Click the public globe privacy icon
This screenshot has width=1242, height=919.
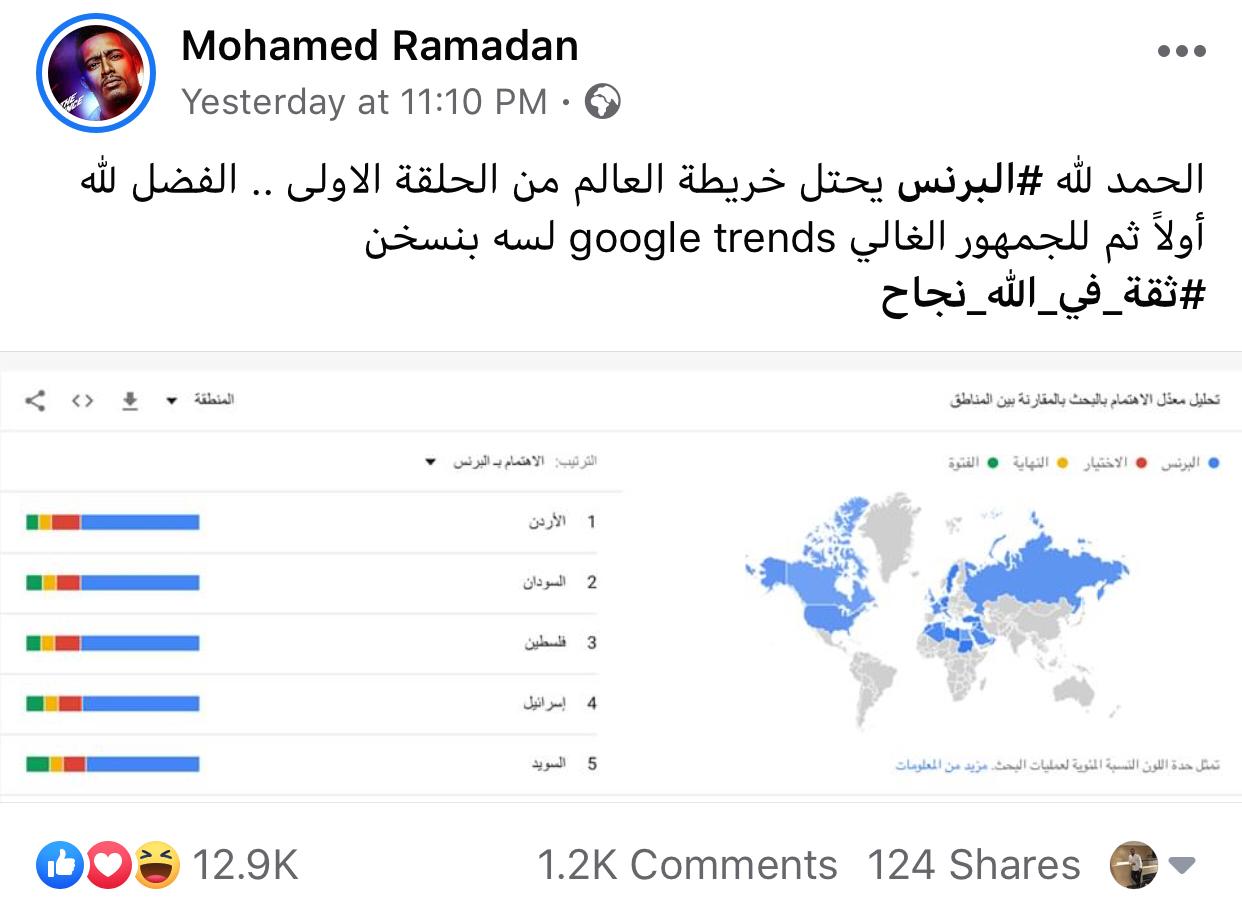[x=602, y=101]
